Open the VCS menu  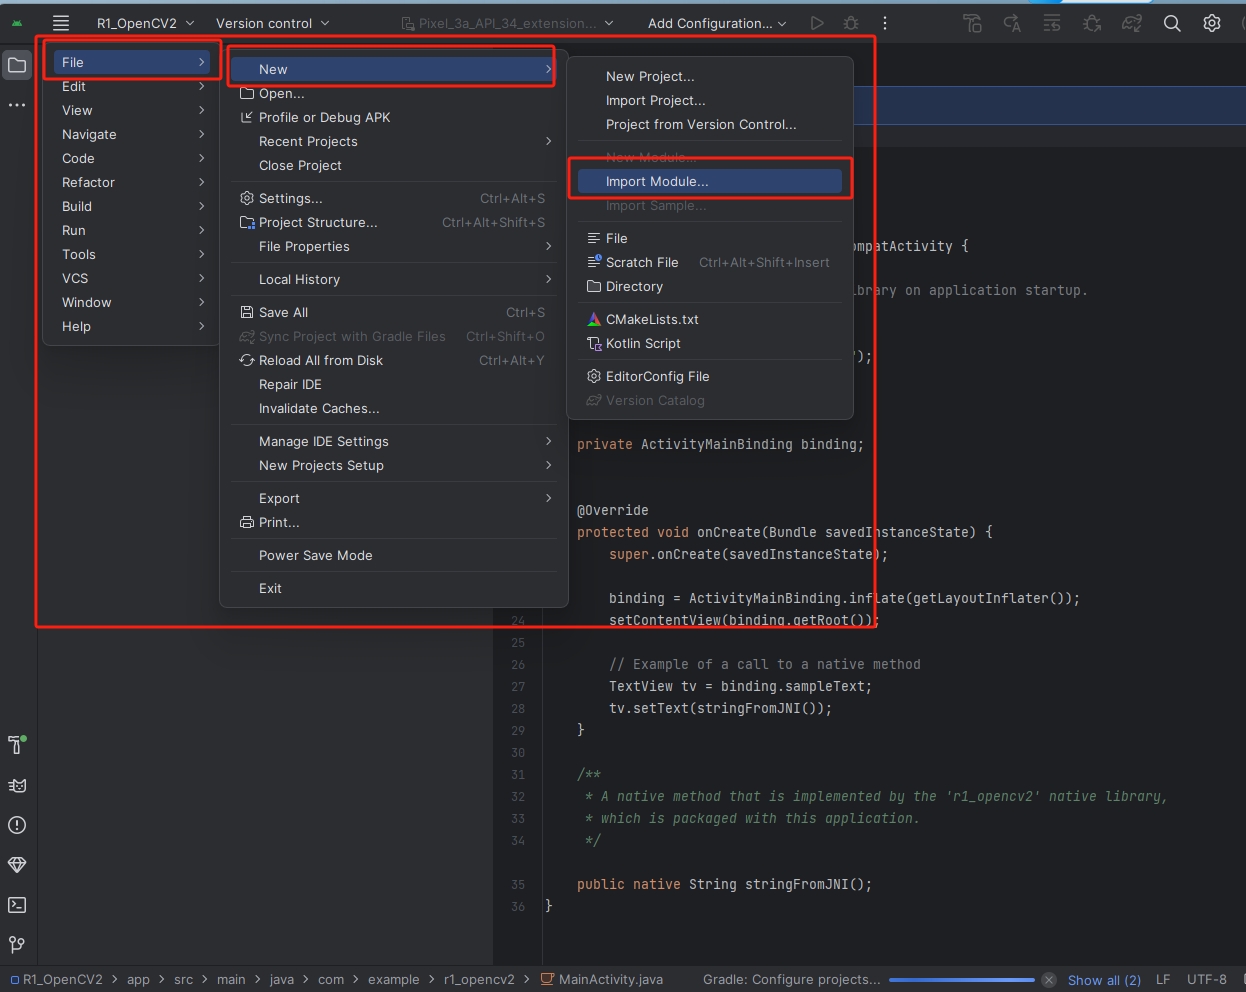click(x=132, y=278)
